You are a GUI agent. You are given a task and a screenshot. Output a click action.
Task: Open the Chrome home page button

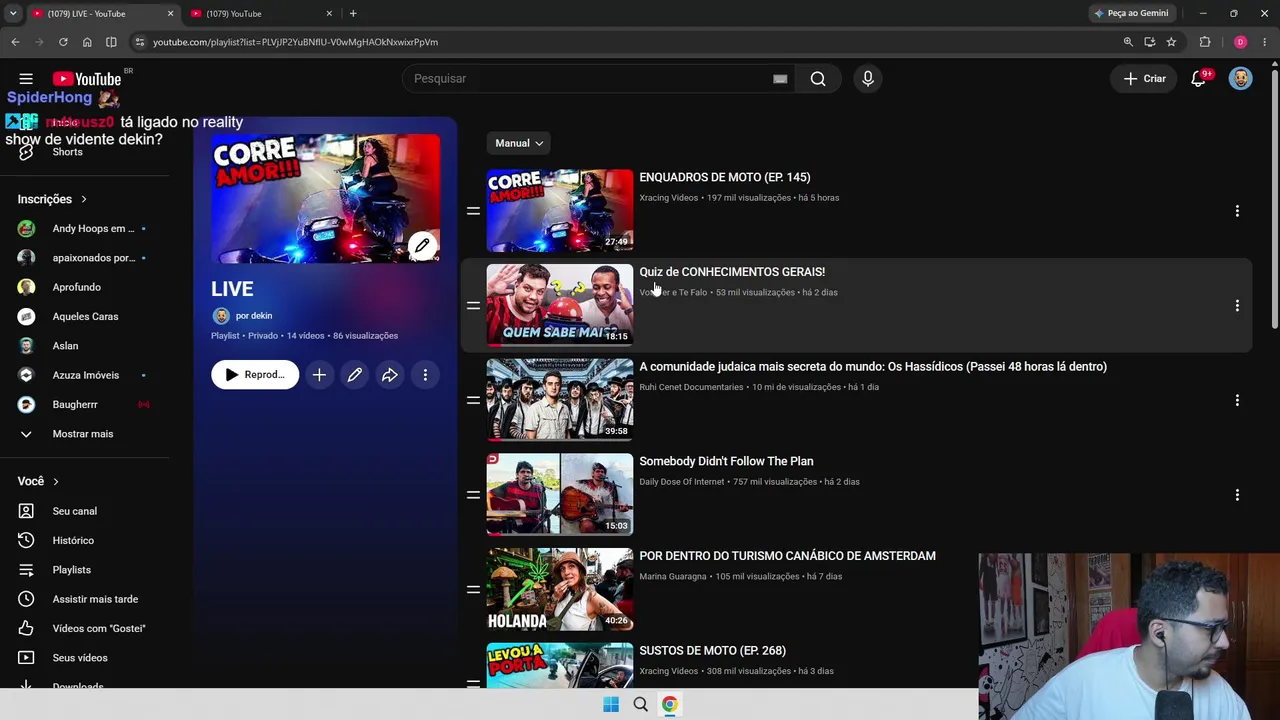(x=87, y=42)
